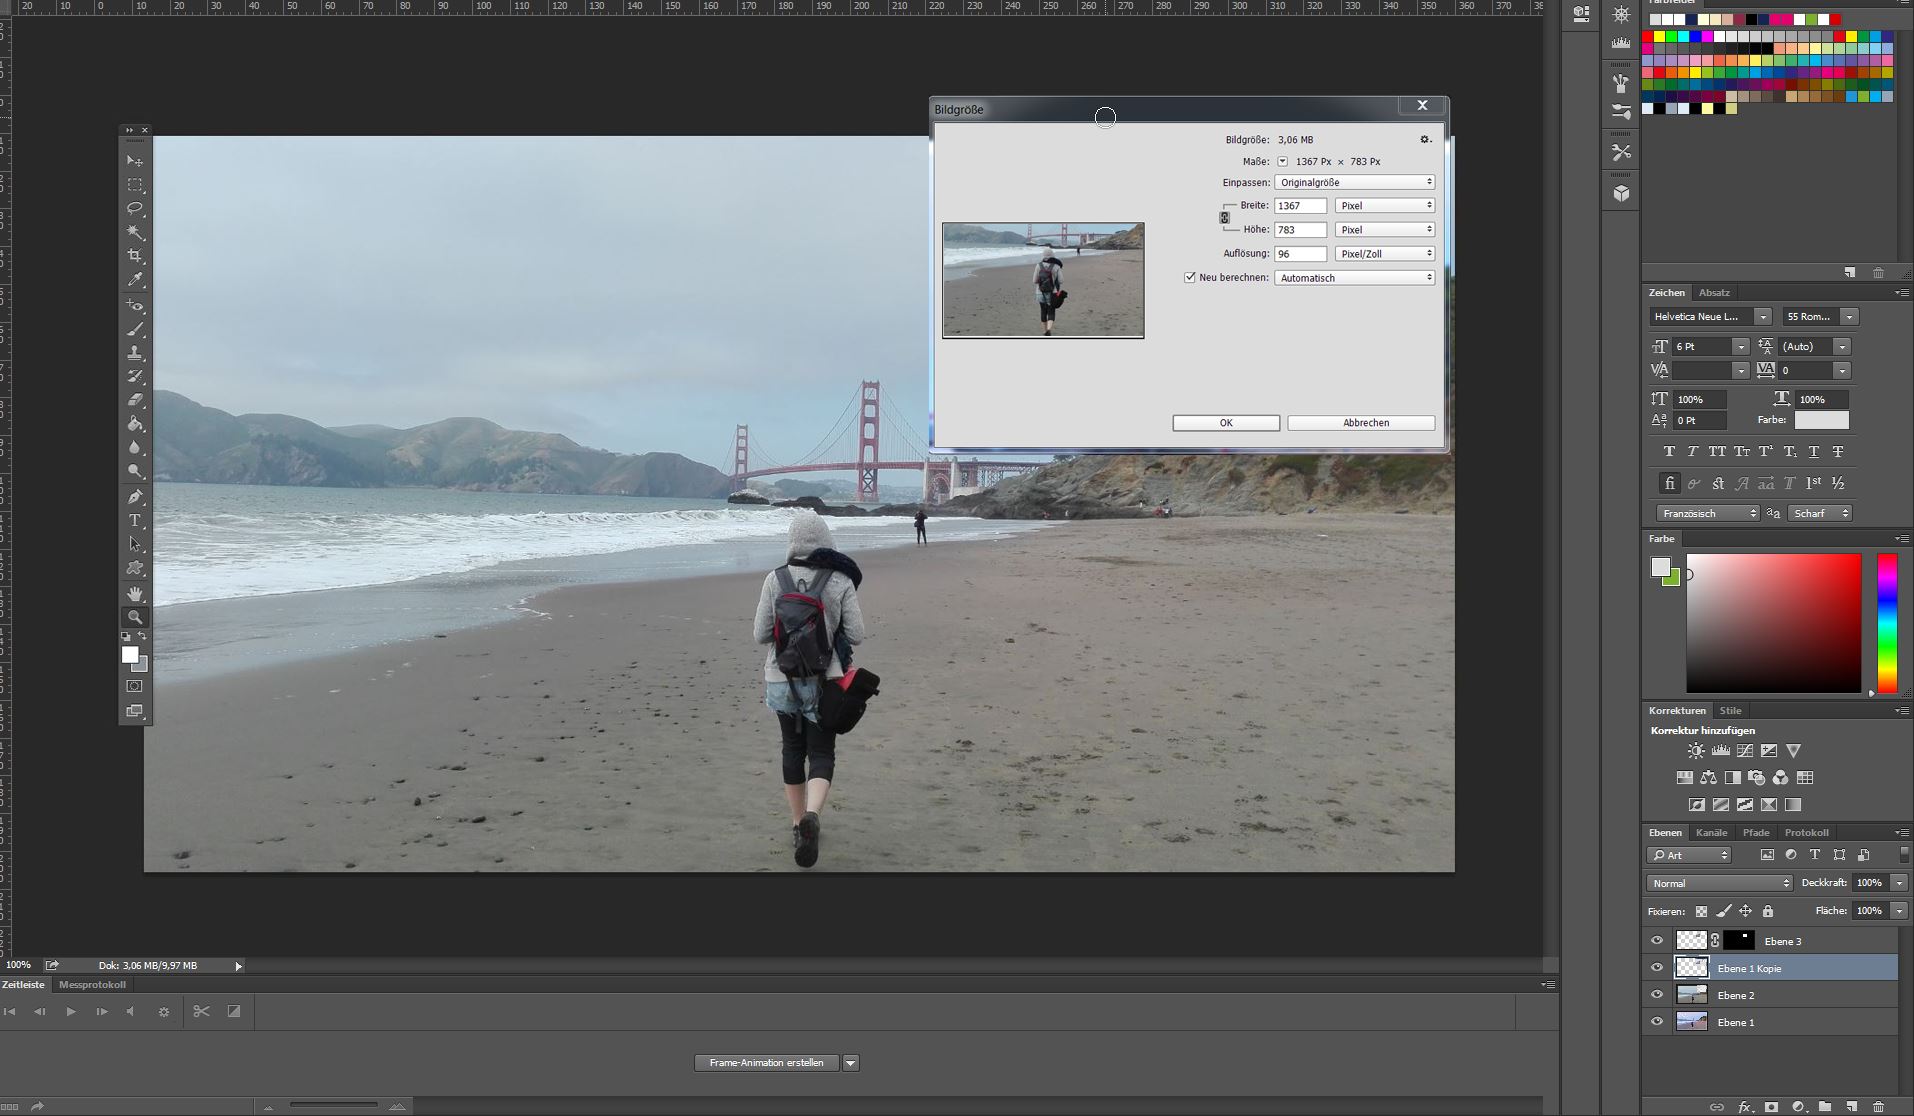
Task: Click the Frame-Animation erstellen button
Action: tap(766, 1062)
